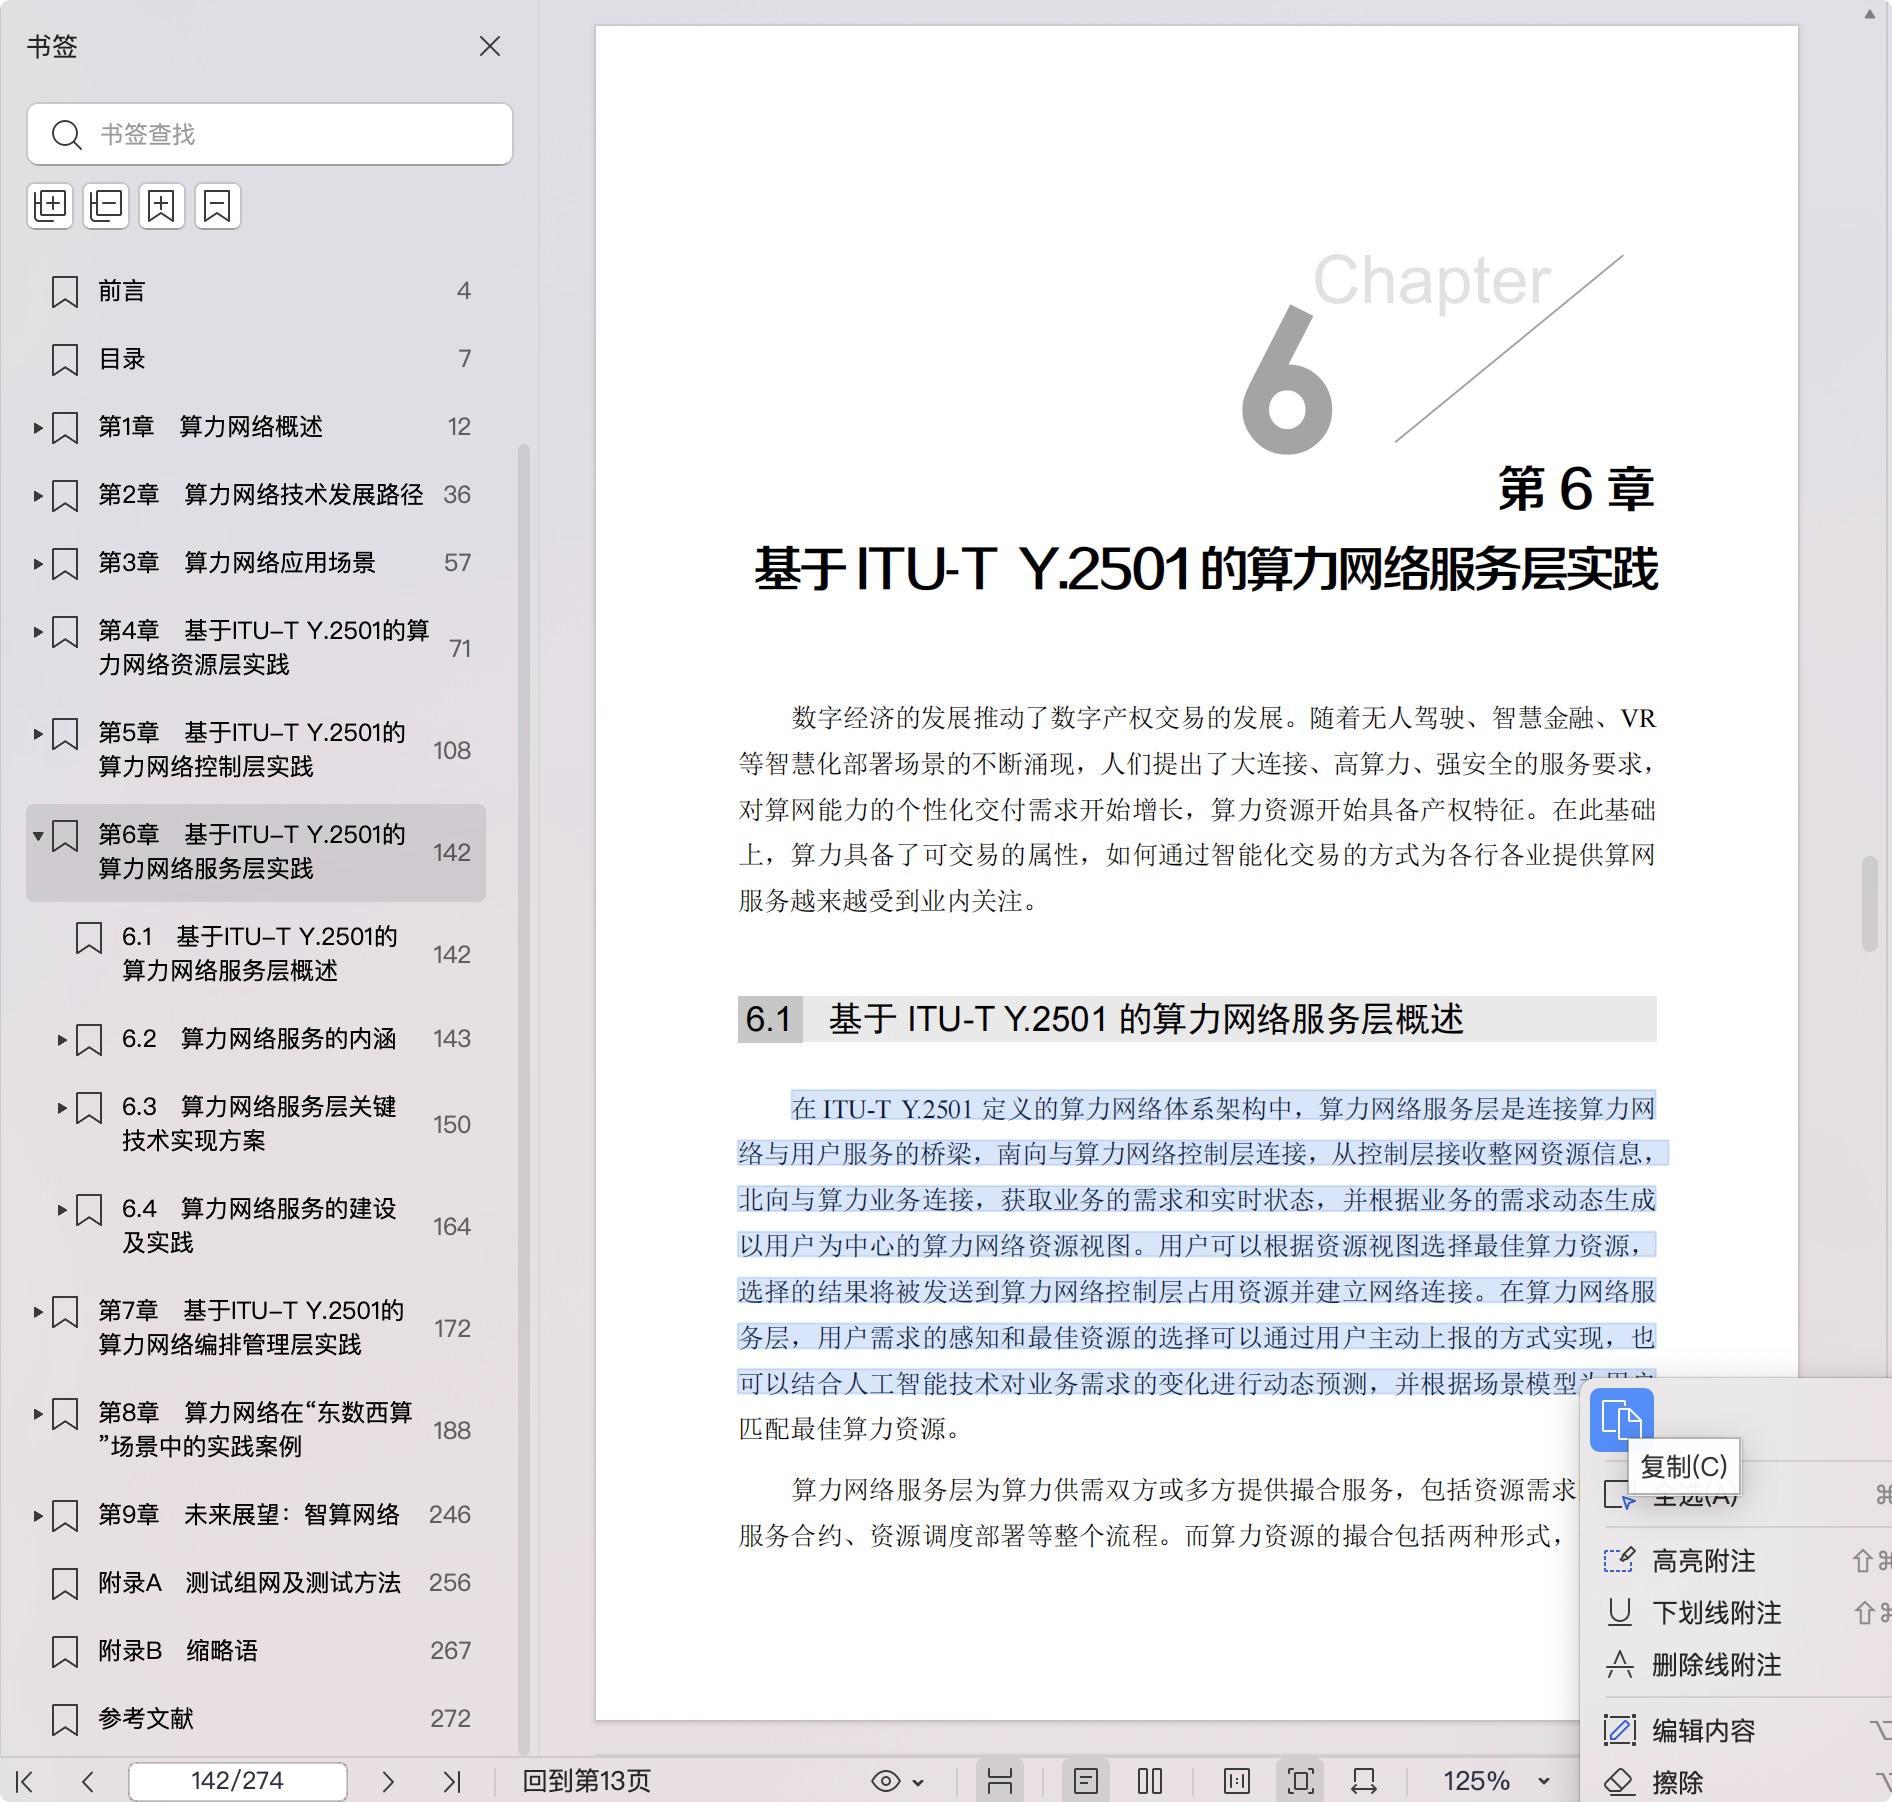Collapse the 第6章 bookmark tree
The image size is (1892, 1802).
[38, 835]
